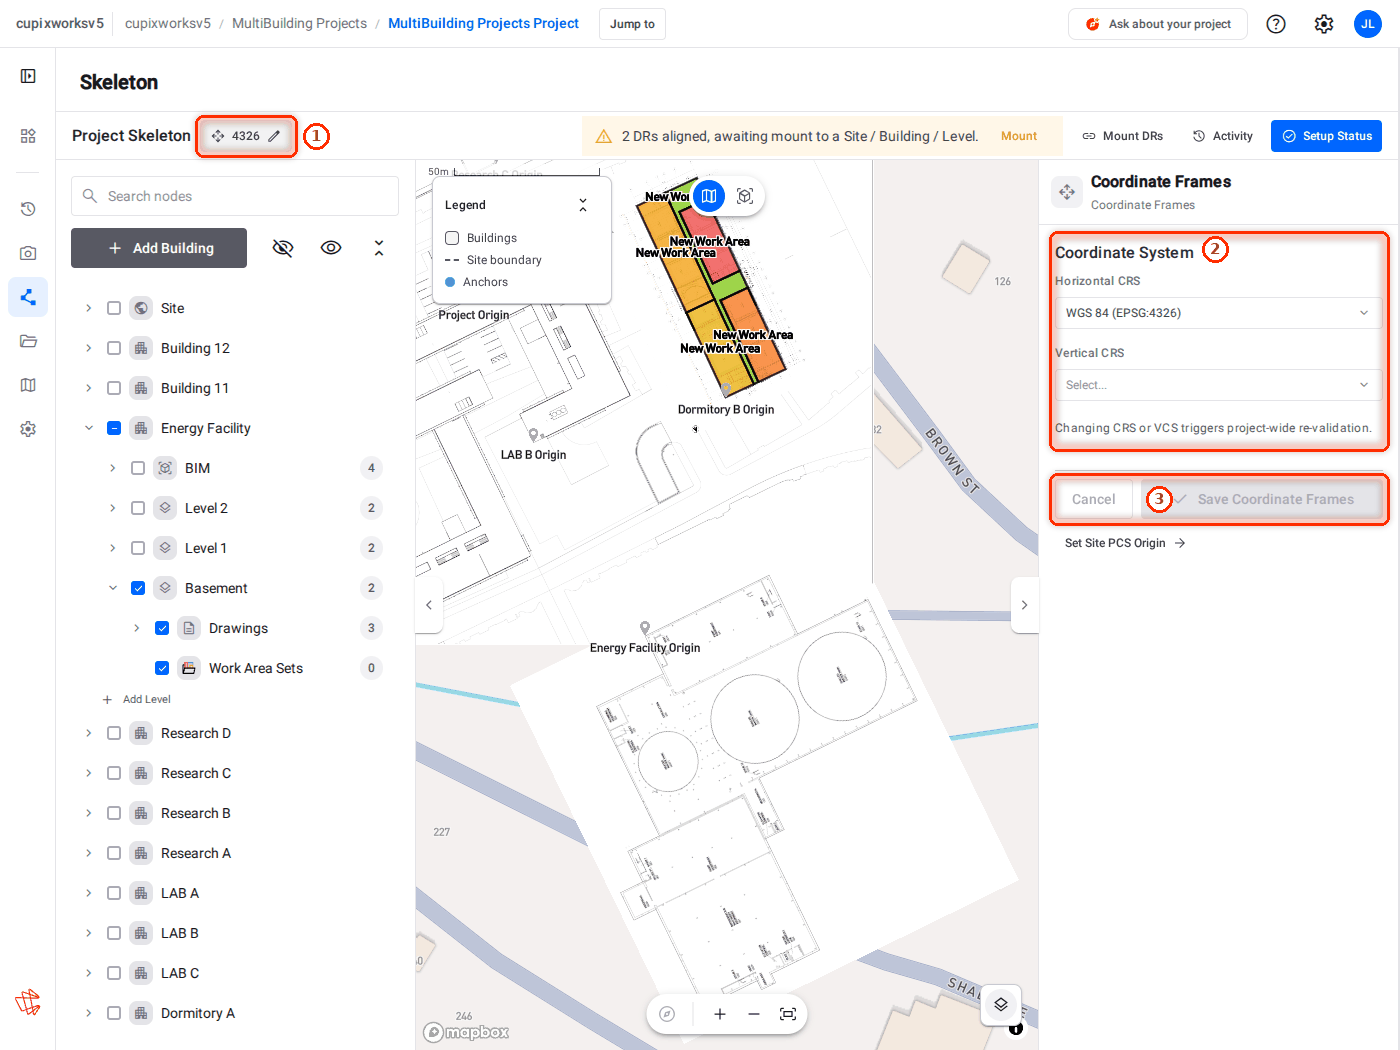Screen dimensions: 1400x1050
Task: Open the history icon in sidebar
Action: 28,209
